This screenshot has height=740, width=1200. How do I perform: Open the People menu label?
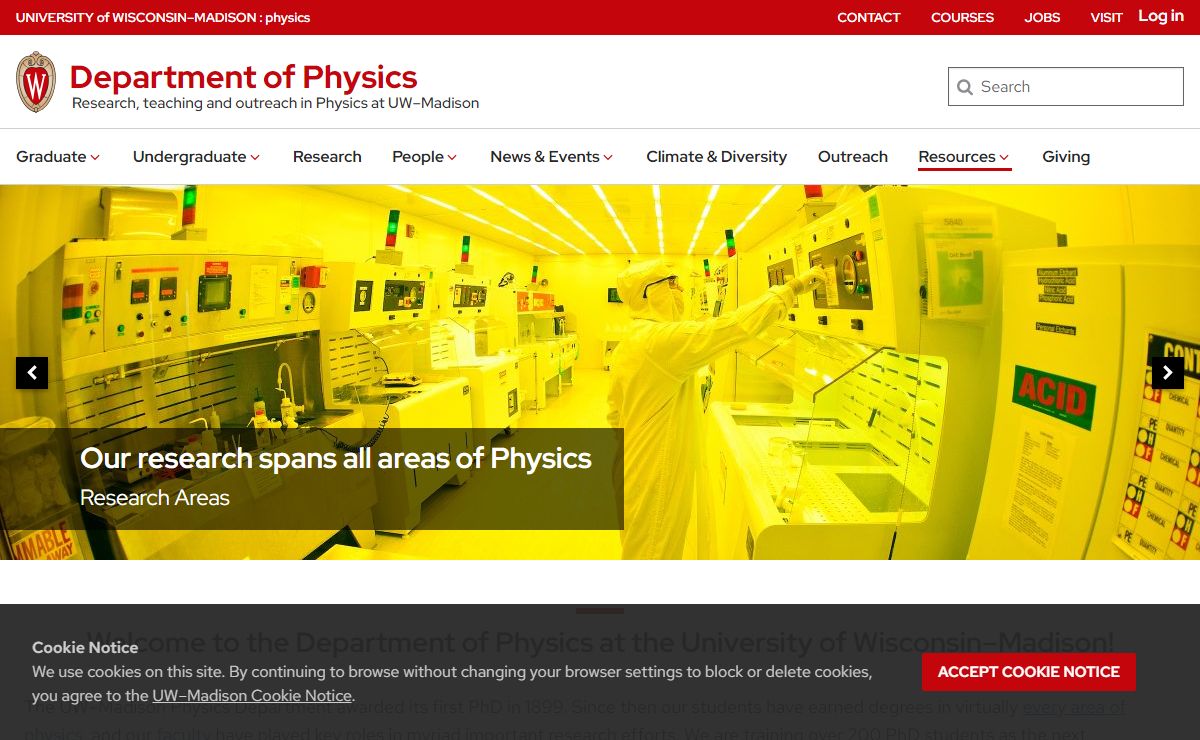pyautogui.click(x=418, y=157)
